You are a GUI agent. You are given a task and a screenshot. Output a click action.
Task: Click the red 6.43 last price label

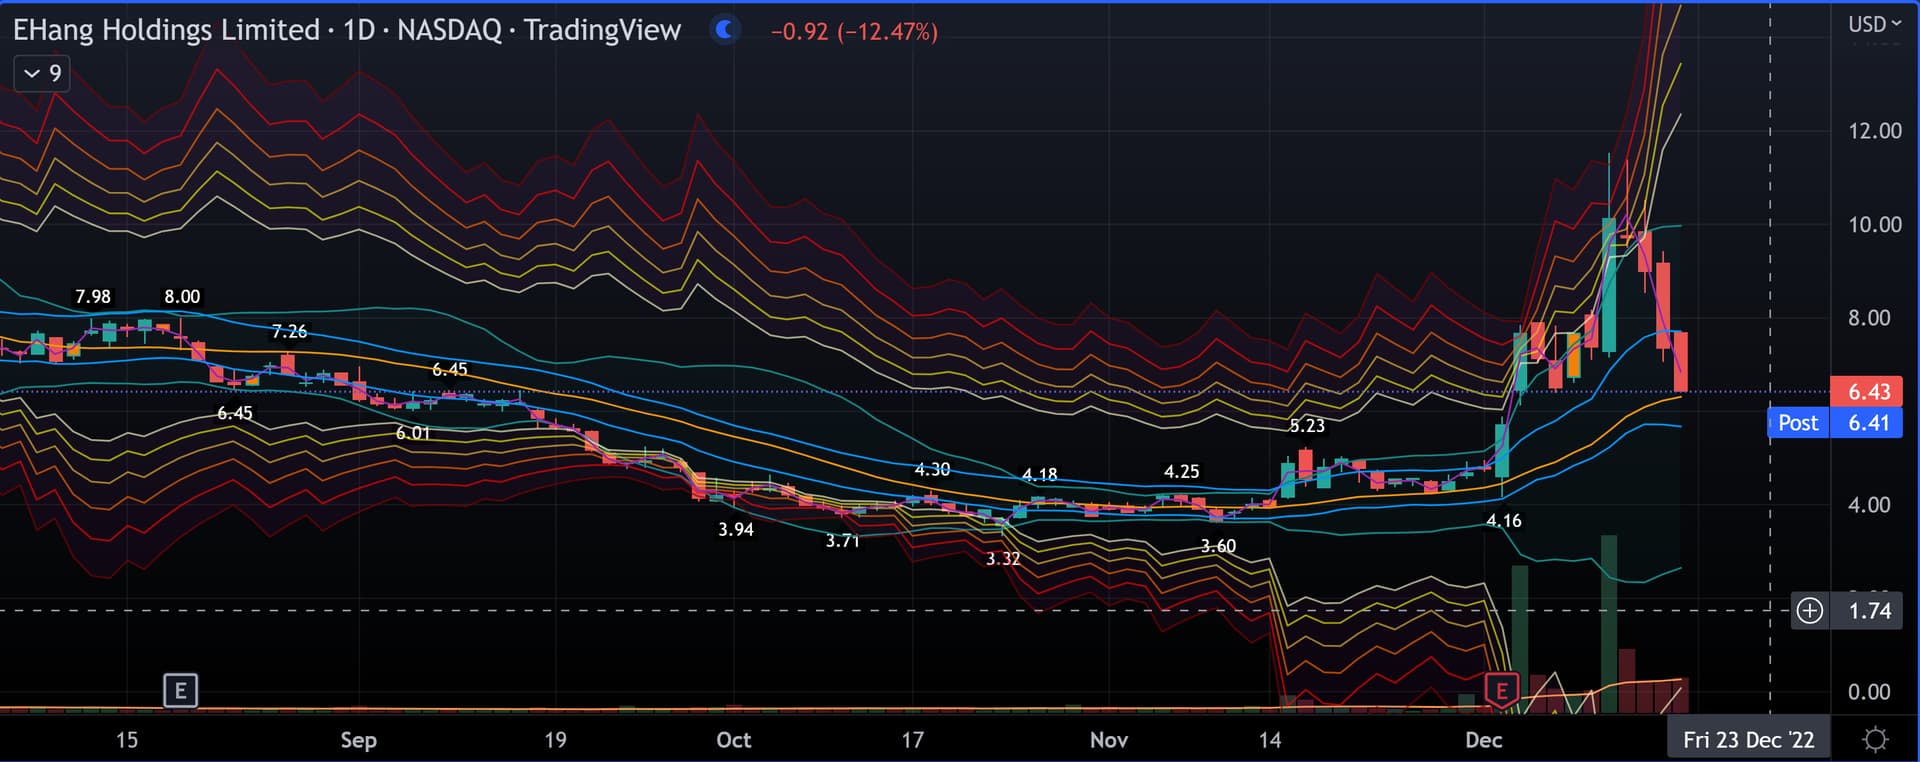point(1867,391)
